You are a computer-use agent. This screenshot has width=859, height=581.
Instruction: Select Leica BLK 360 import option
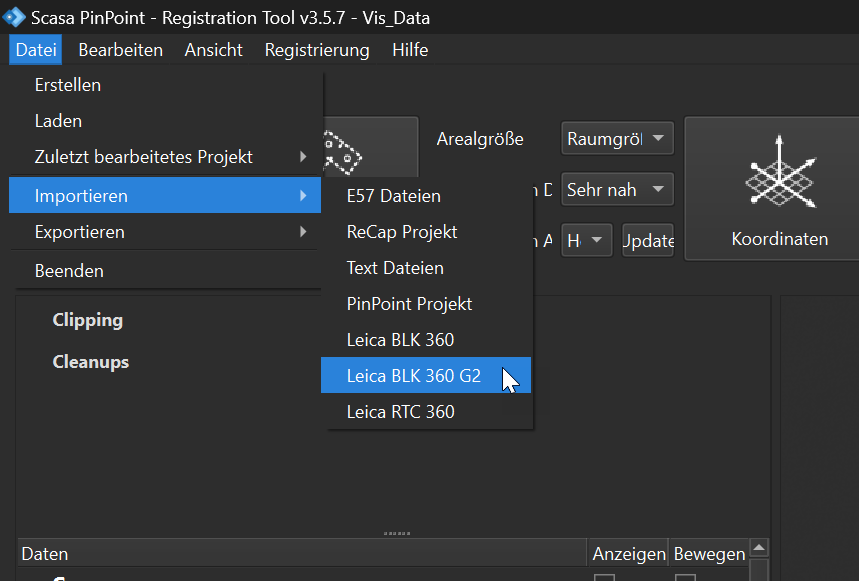point(426,340)
